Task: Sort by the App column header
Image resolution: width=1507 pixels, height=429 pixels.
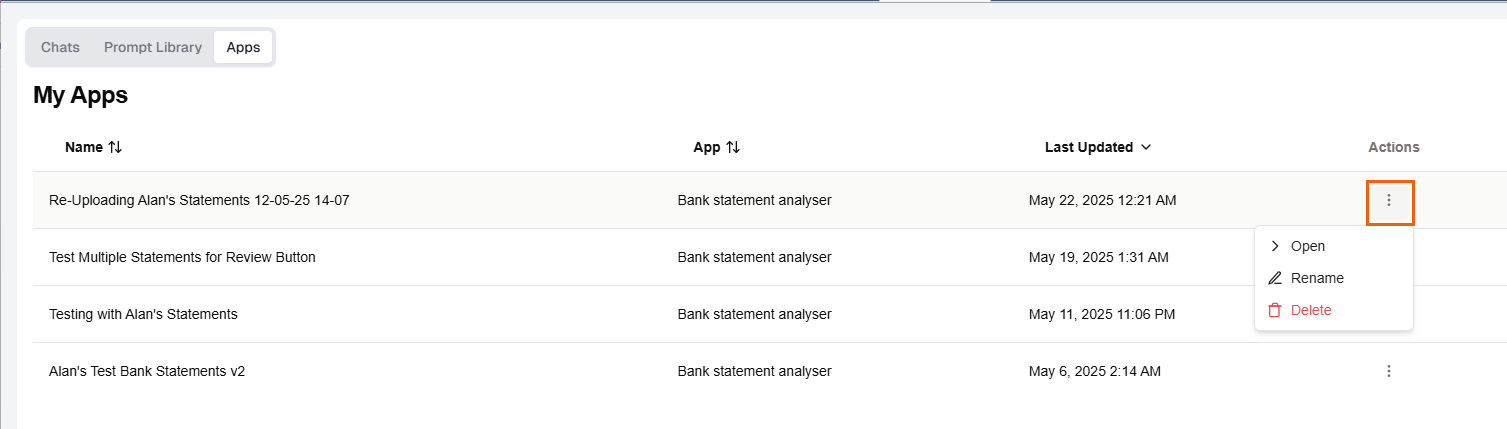Action: pyautogui.click(x=707, y=147)
